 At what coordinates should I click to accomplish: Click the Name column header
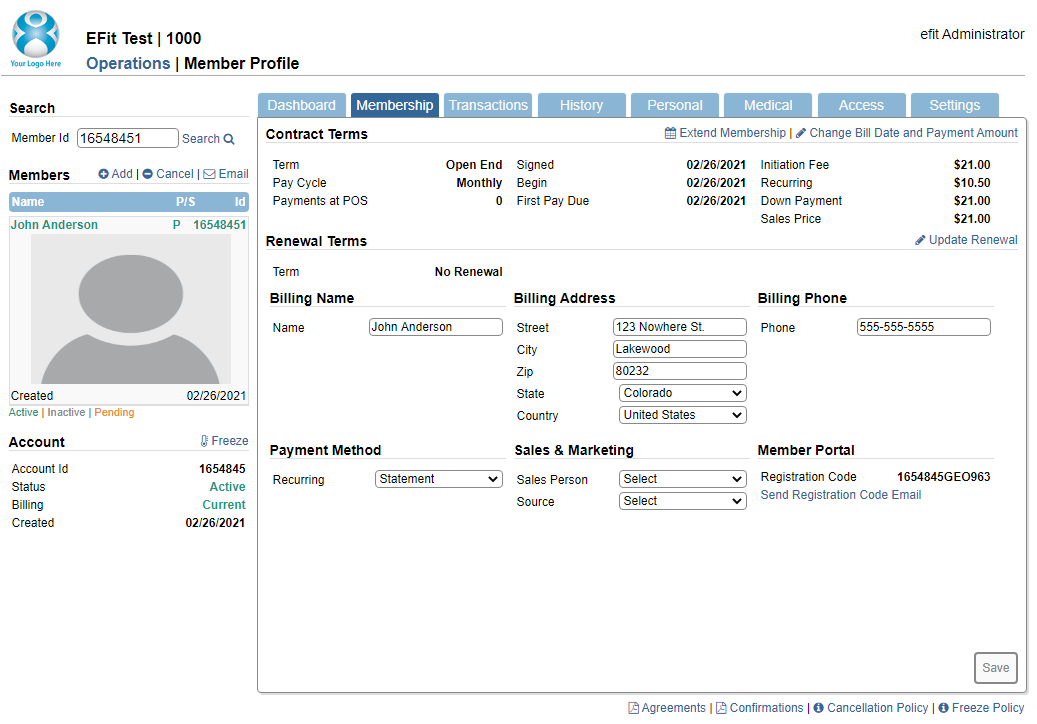28,202
